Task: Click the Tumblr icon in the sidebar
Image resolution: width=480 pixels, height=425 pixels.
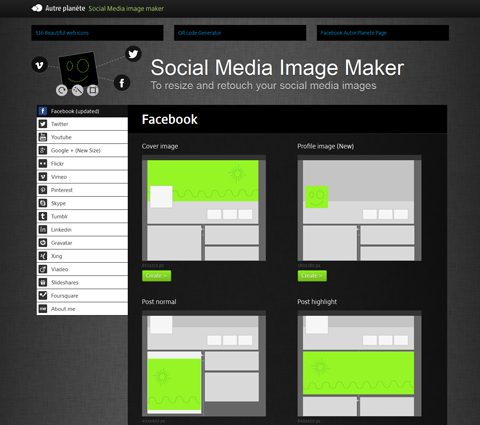Action: coord(43,216)
